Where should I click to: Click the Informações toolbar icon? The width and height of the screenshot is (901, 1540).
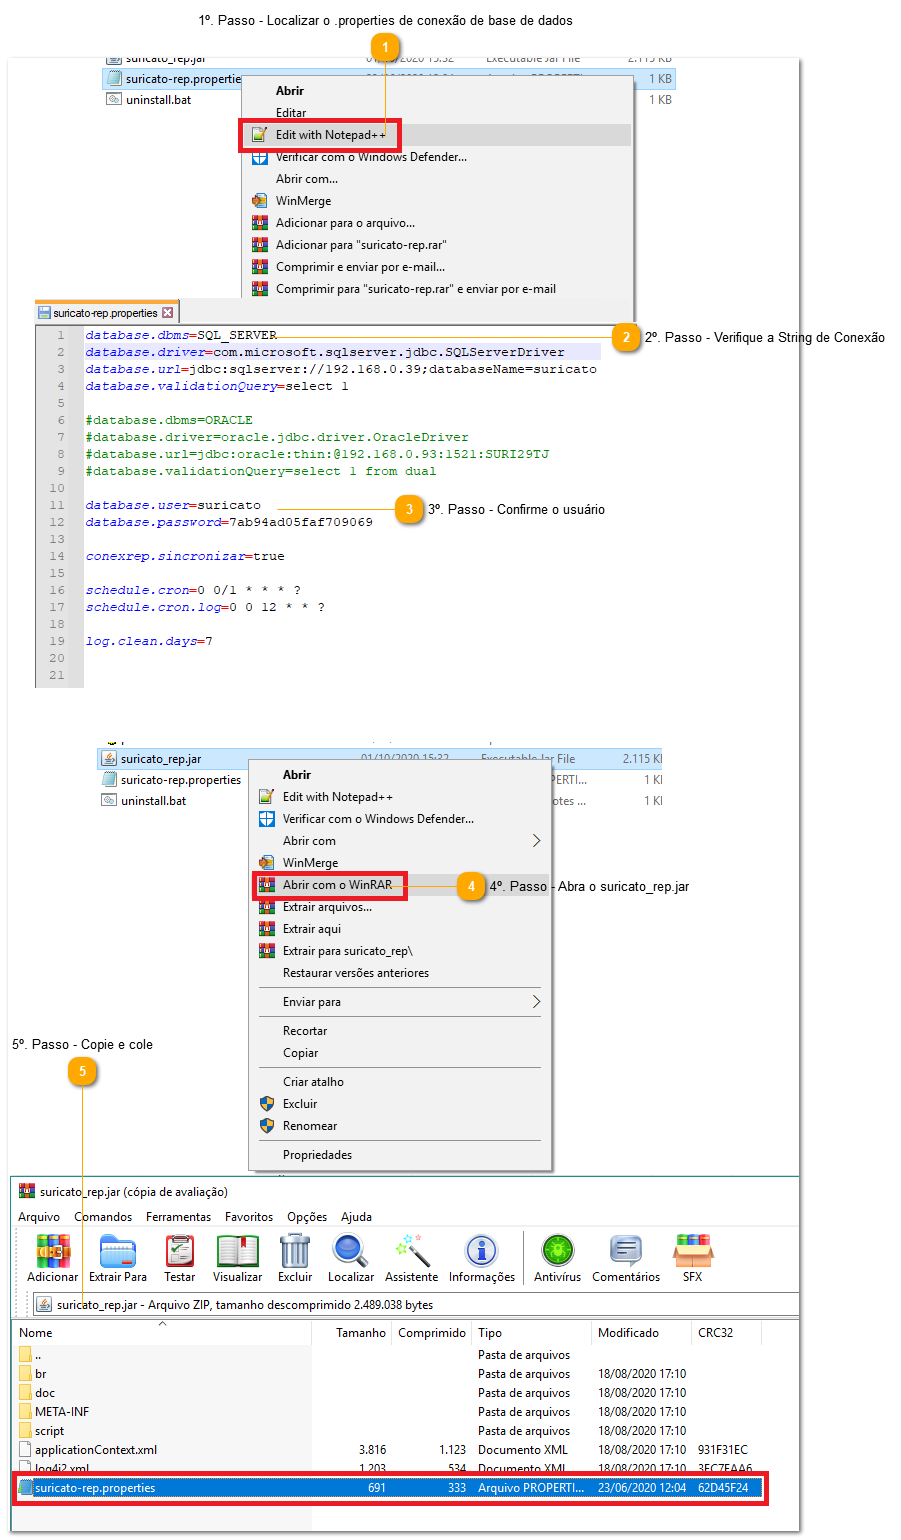(482, 1251)
